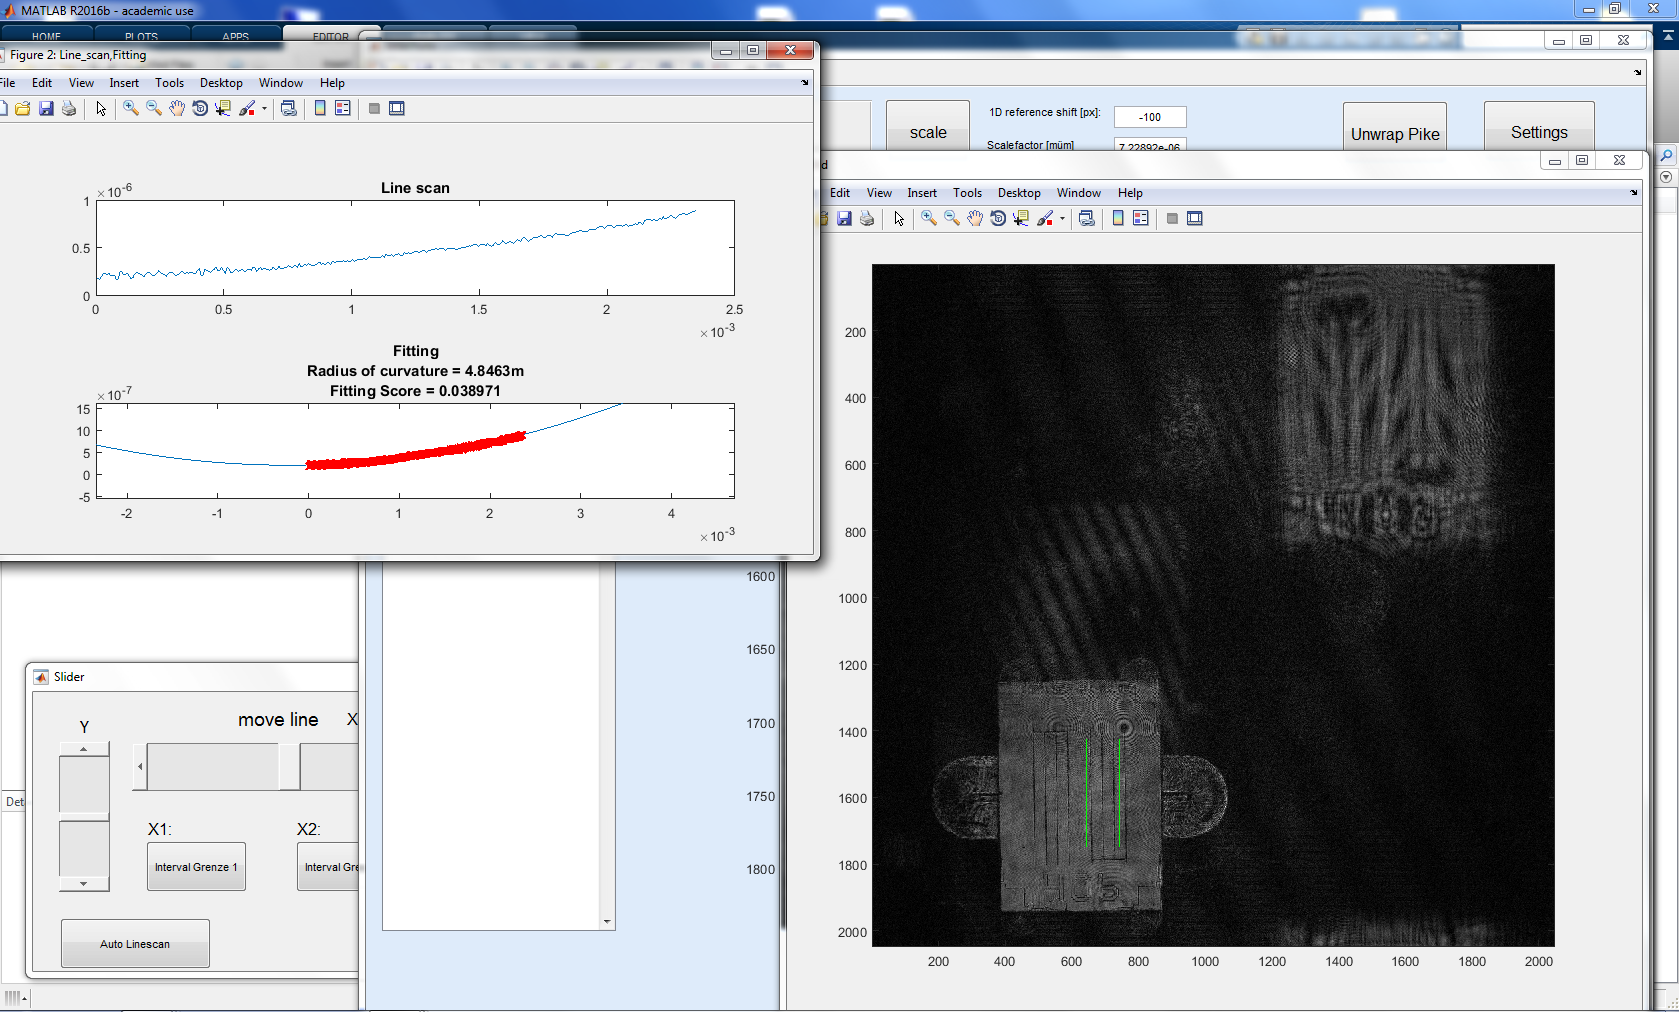Select Pan hand tool in Line_scan figure

click(177, 109)
